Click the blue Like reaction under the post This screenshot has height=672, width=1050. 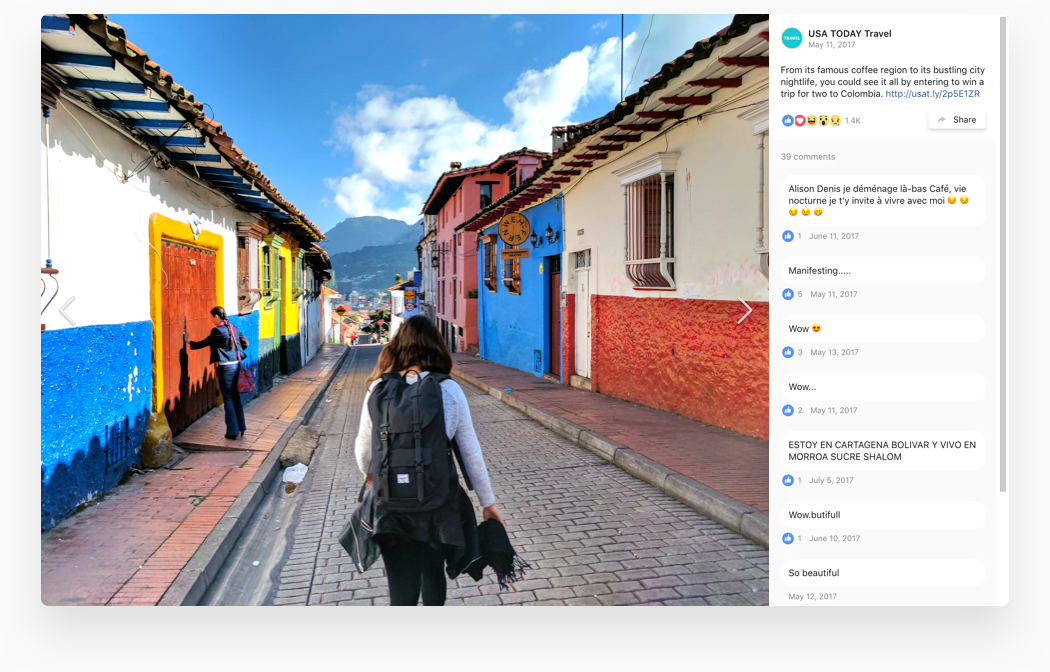[x=787, y=120]
